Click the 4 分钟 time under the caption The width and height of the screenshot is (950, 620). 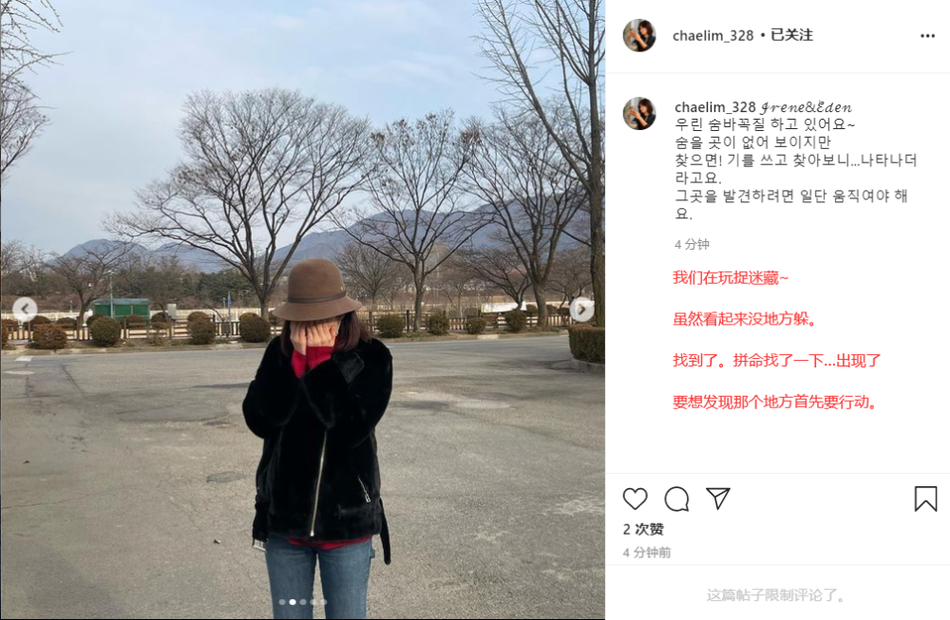pos(691,244)
